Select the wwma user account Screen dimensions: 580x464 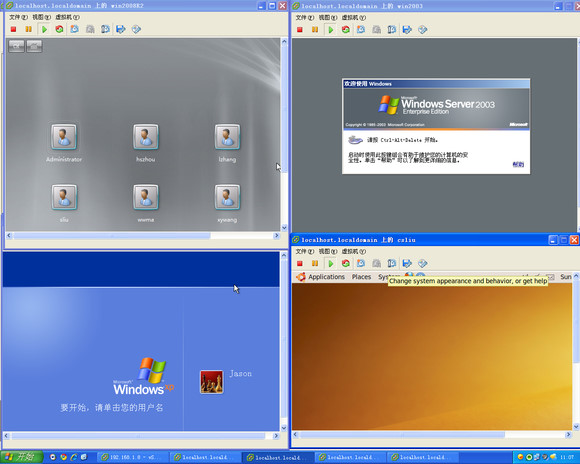click(x=146, y=203)
